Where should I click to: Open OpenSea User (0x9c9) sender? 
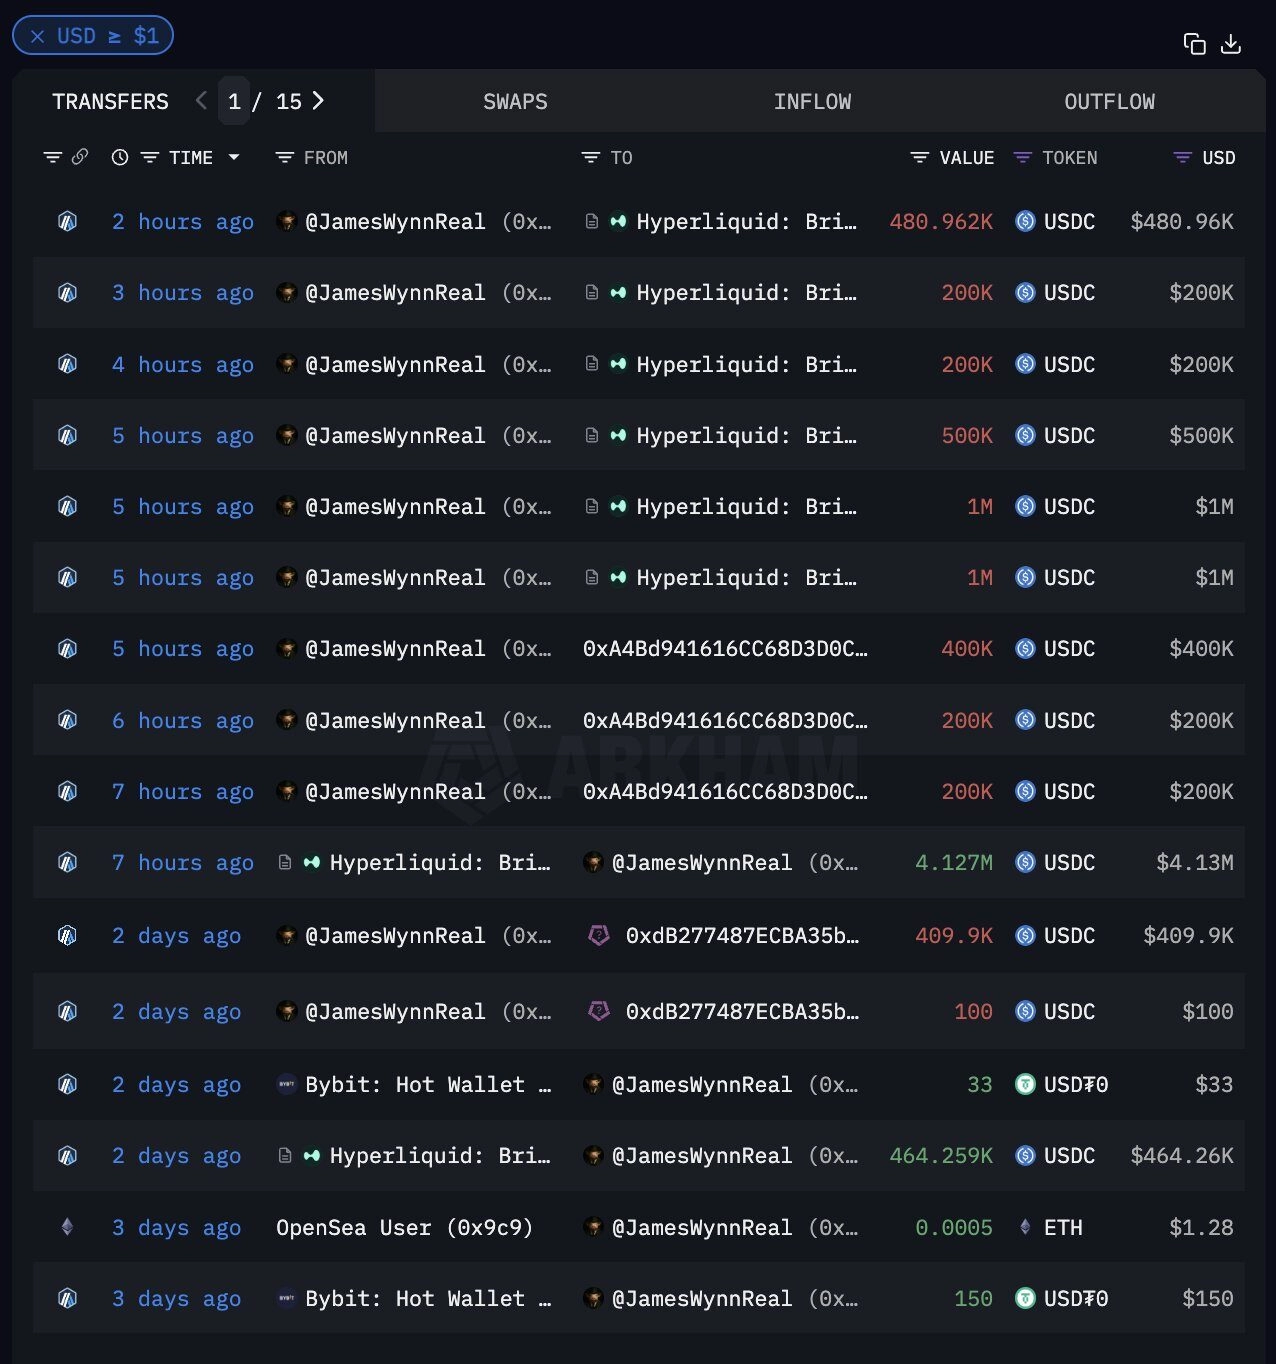[405, 1228]
